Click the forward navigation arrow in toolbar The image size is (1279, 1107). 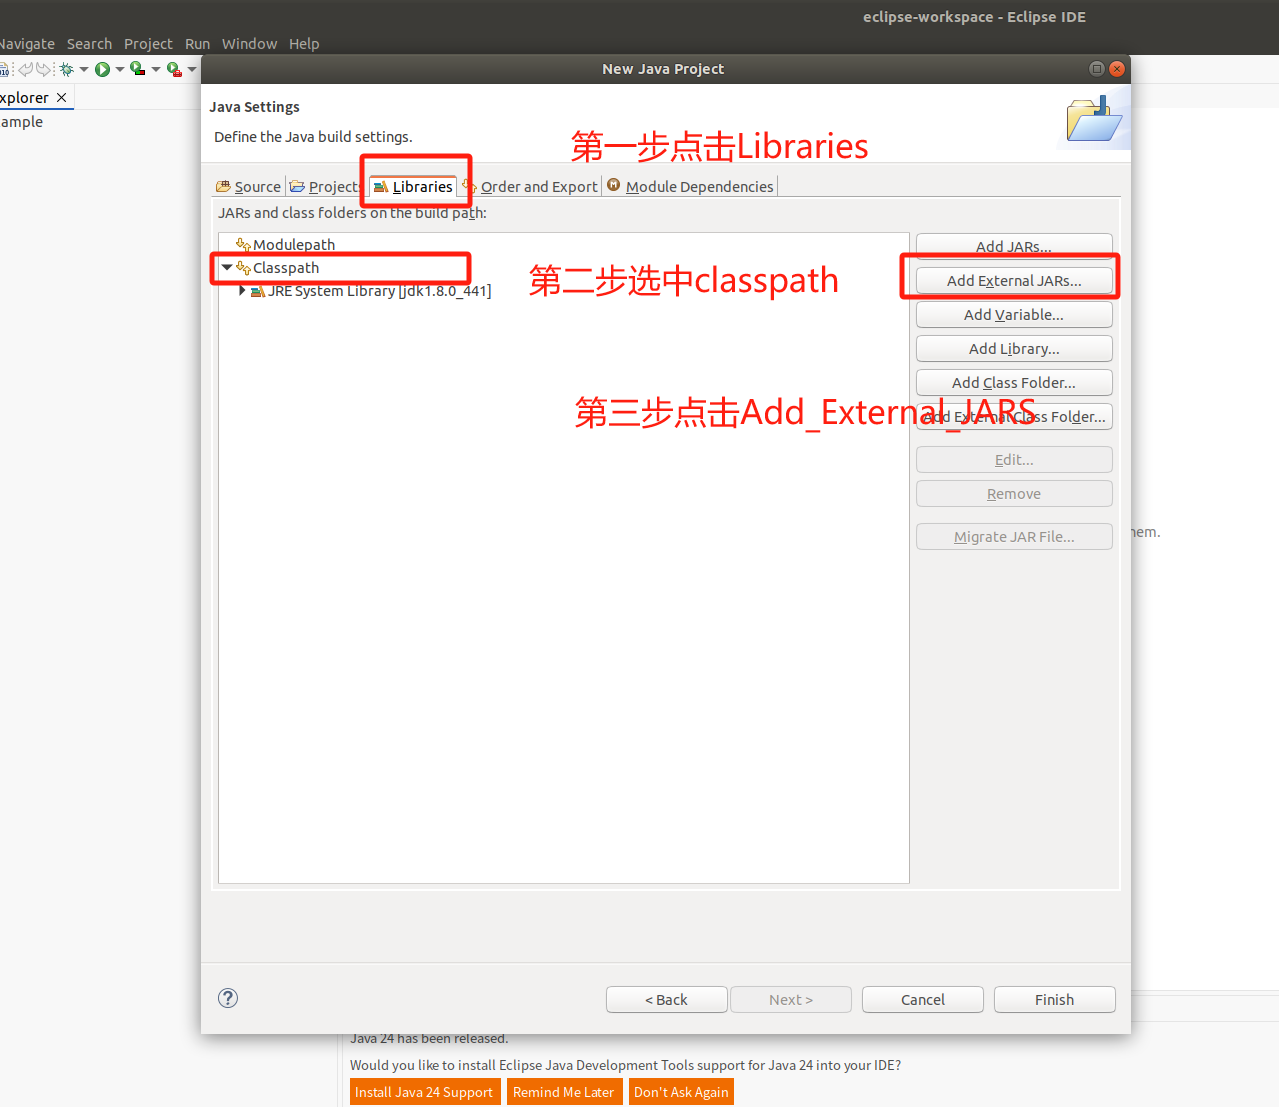(43, 69)
